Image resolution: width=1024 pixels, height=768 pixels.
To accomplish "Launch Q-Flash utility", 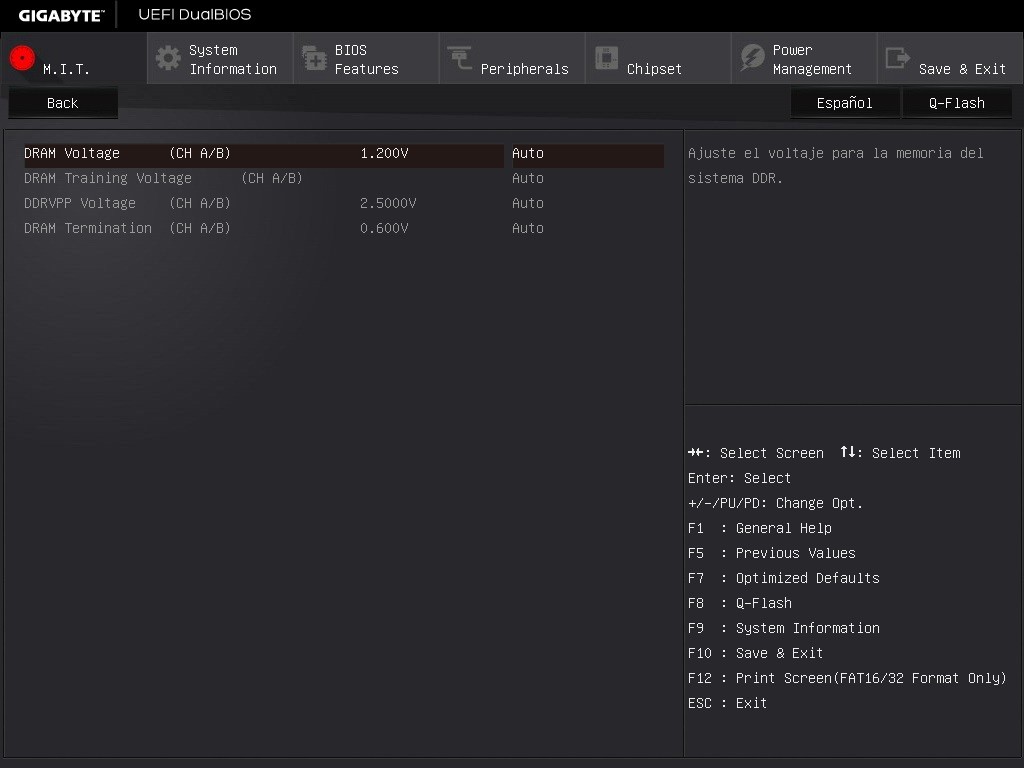I will pyautogui.click(x=956, y=102).
